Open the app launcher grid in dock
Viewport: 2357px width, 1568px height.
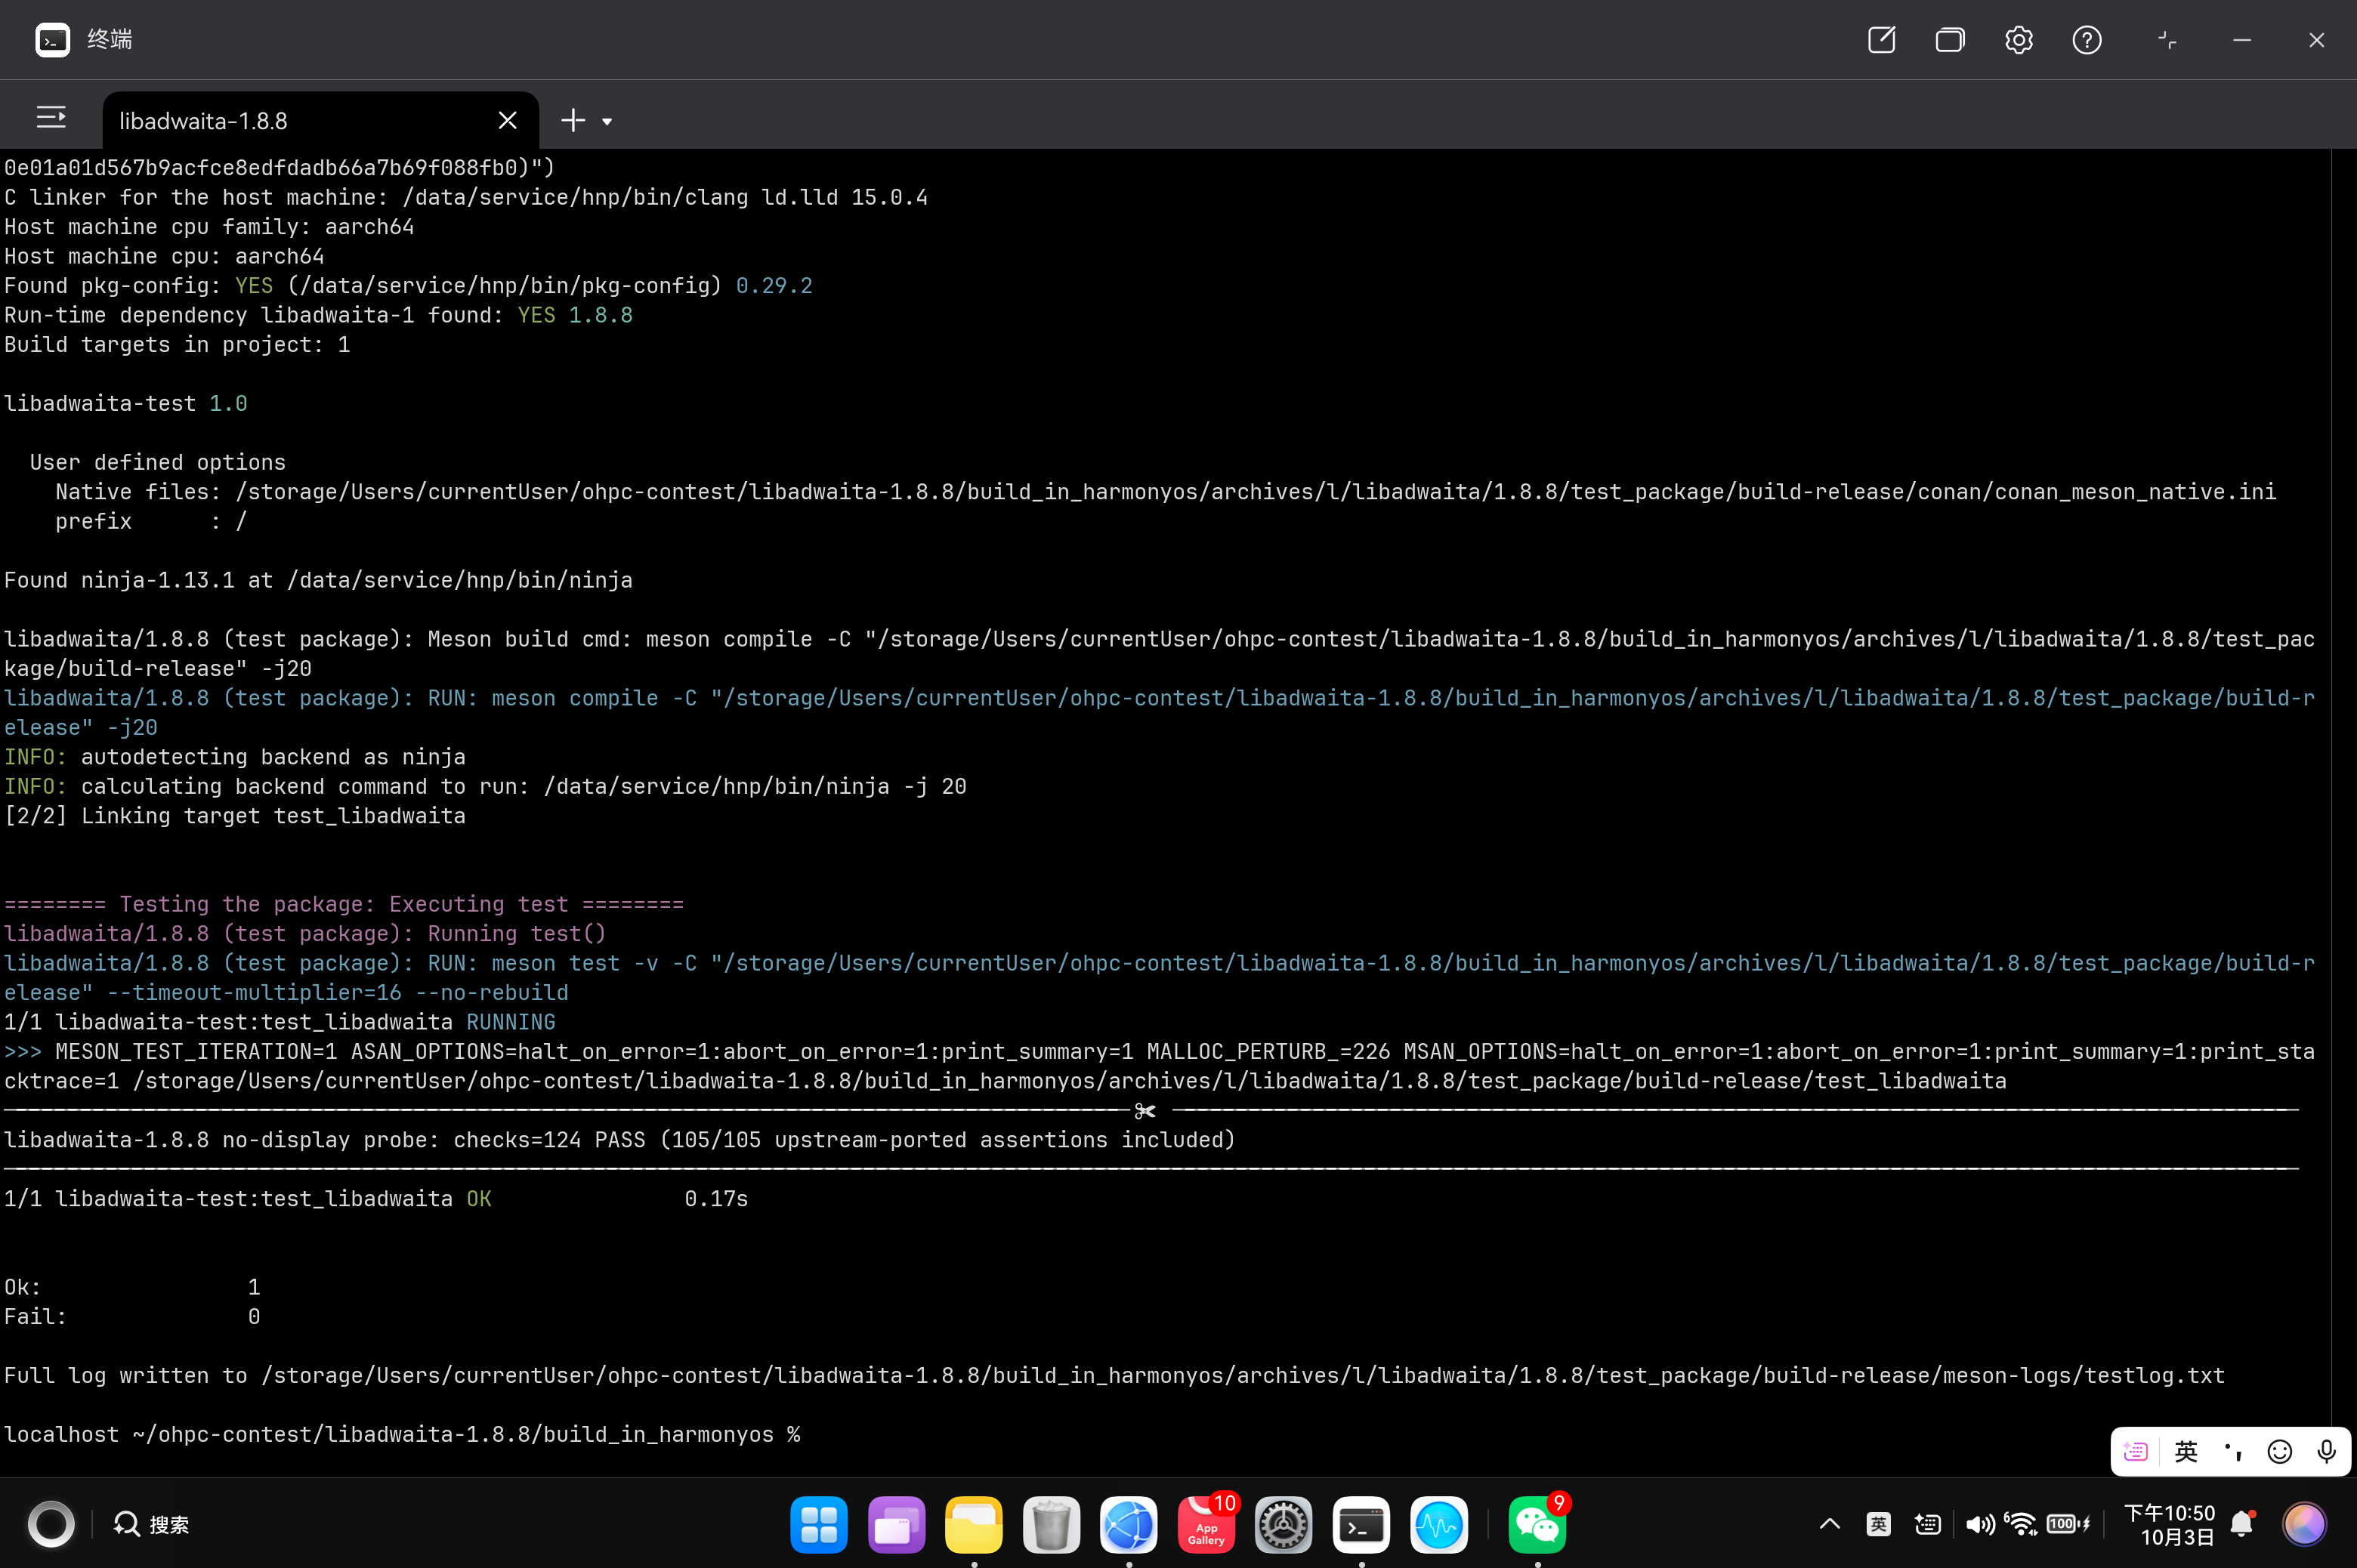pyautogui.click(x=819, y=1525)
